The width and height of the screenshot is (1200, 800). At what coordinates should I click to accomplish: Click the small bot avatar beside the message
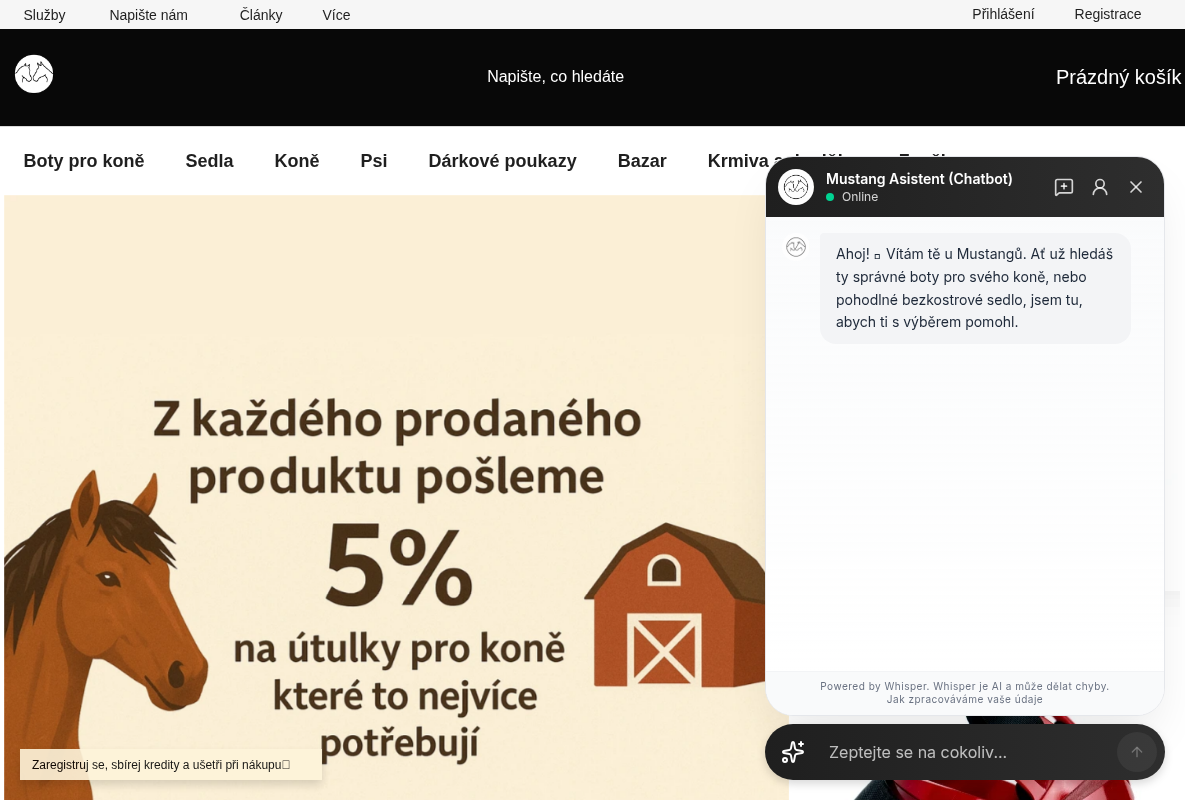796,247
